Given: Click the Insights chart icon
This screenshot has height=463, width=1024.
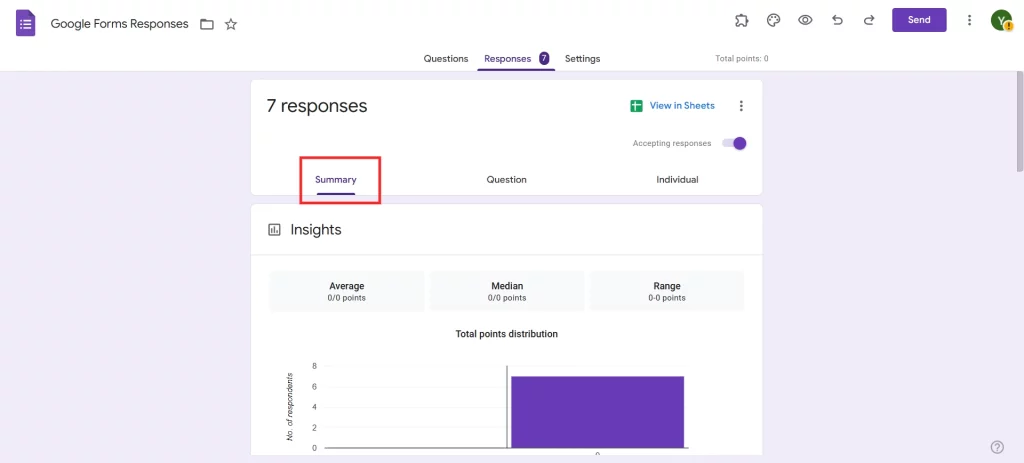Looking at the screenshot, I should pyautogui.click(x=274, y=230).
